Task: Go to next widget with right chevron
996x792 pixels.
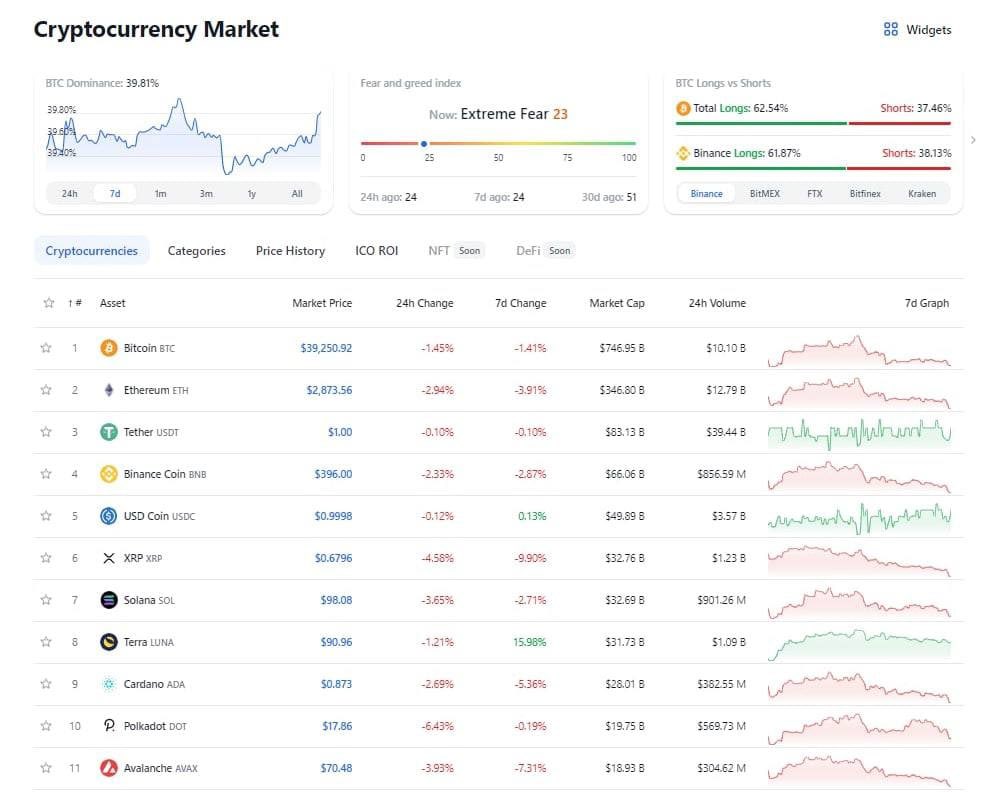Action: (973, 140)
